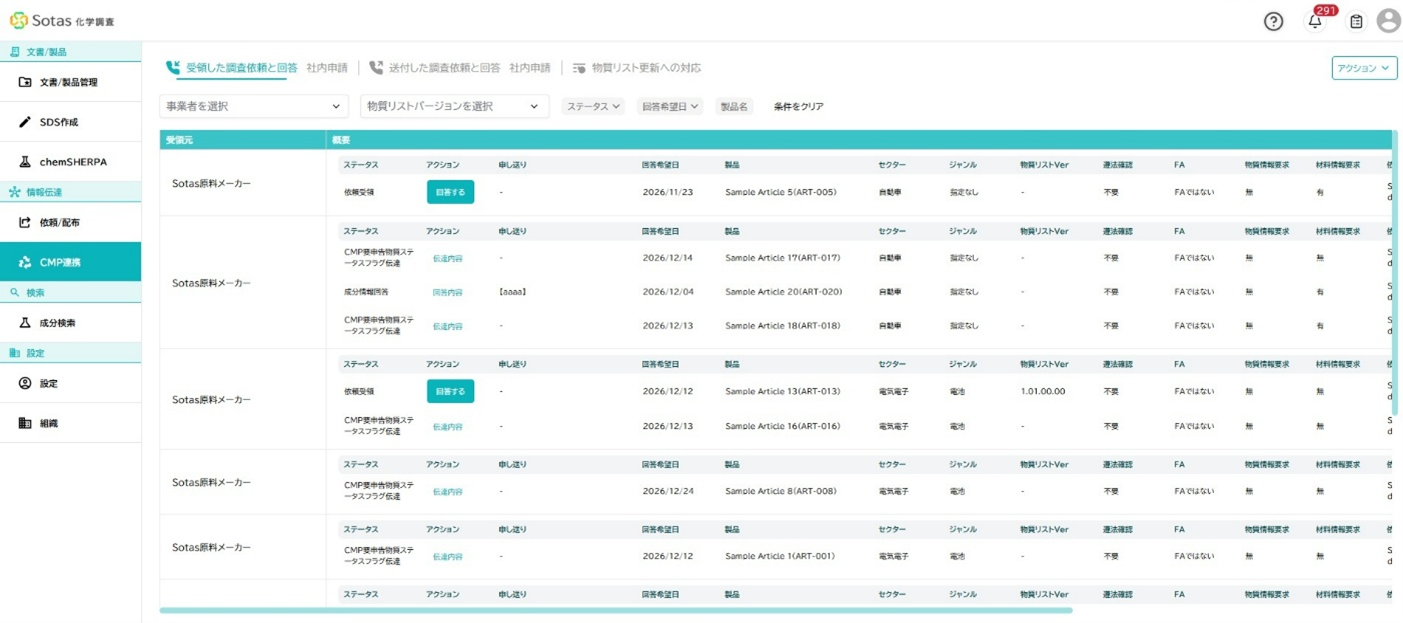
Task: Open the user account avatar icon
Action: pos(1388,21)
